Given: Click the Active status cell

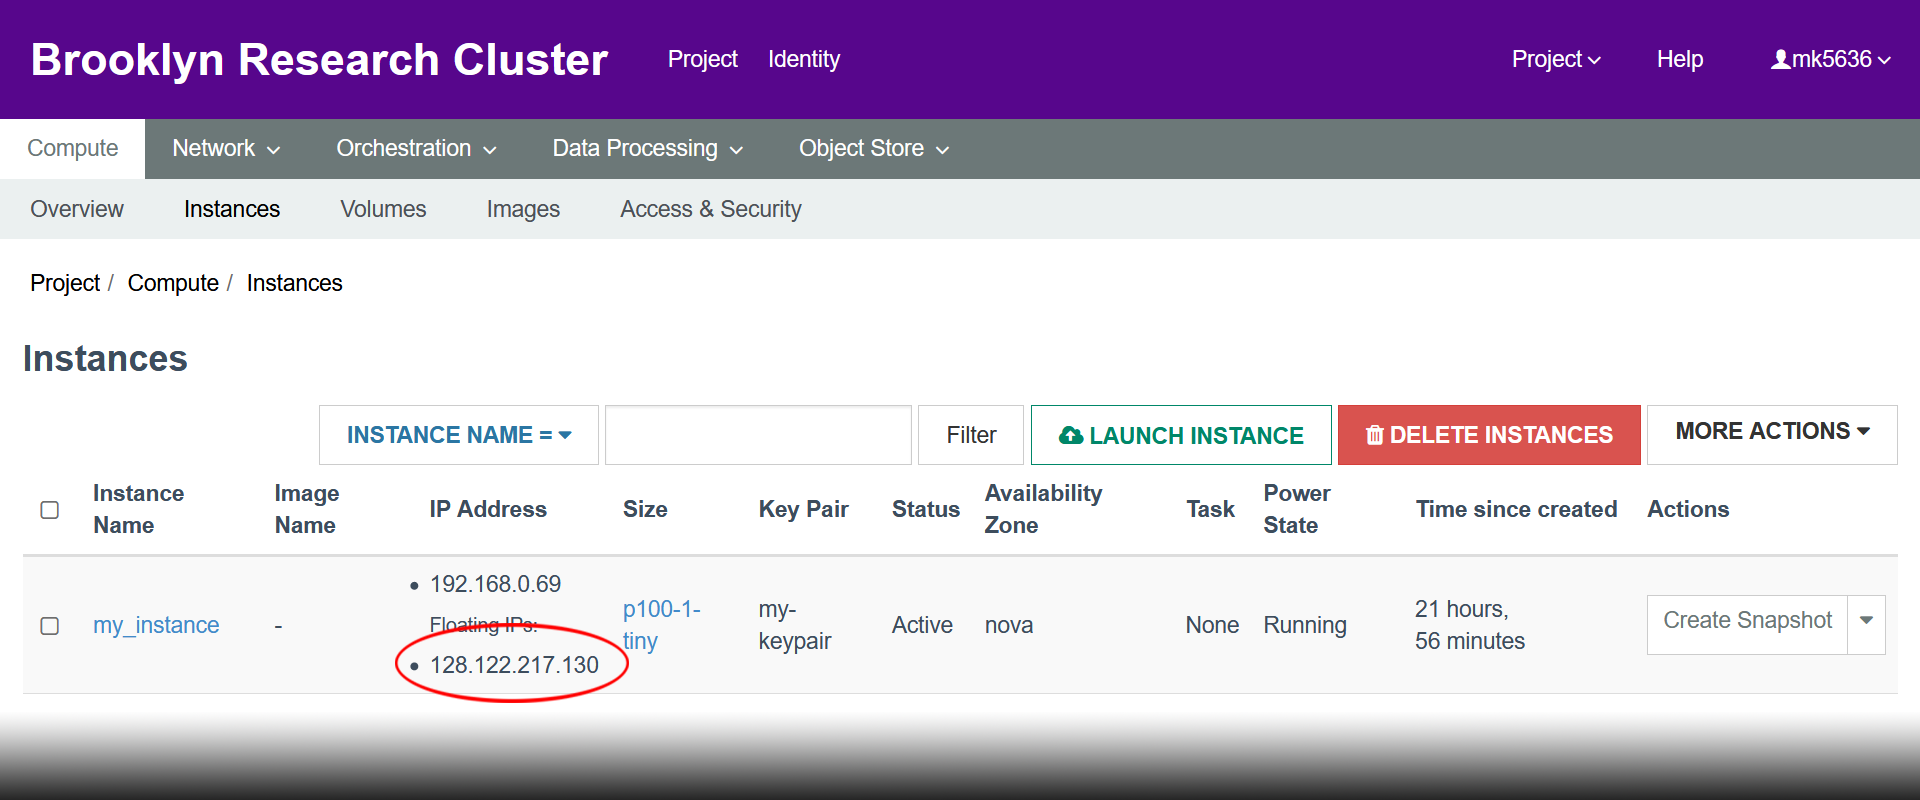Looking at the screenshot, I should (922, 626).
